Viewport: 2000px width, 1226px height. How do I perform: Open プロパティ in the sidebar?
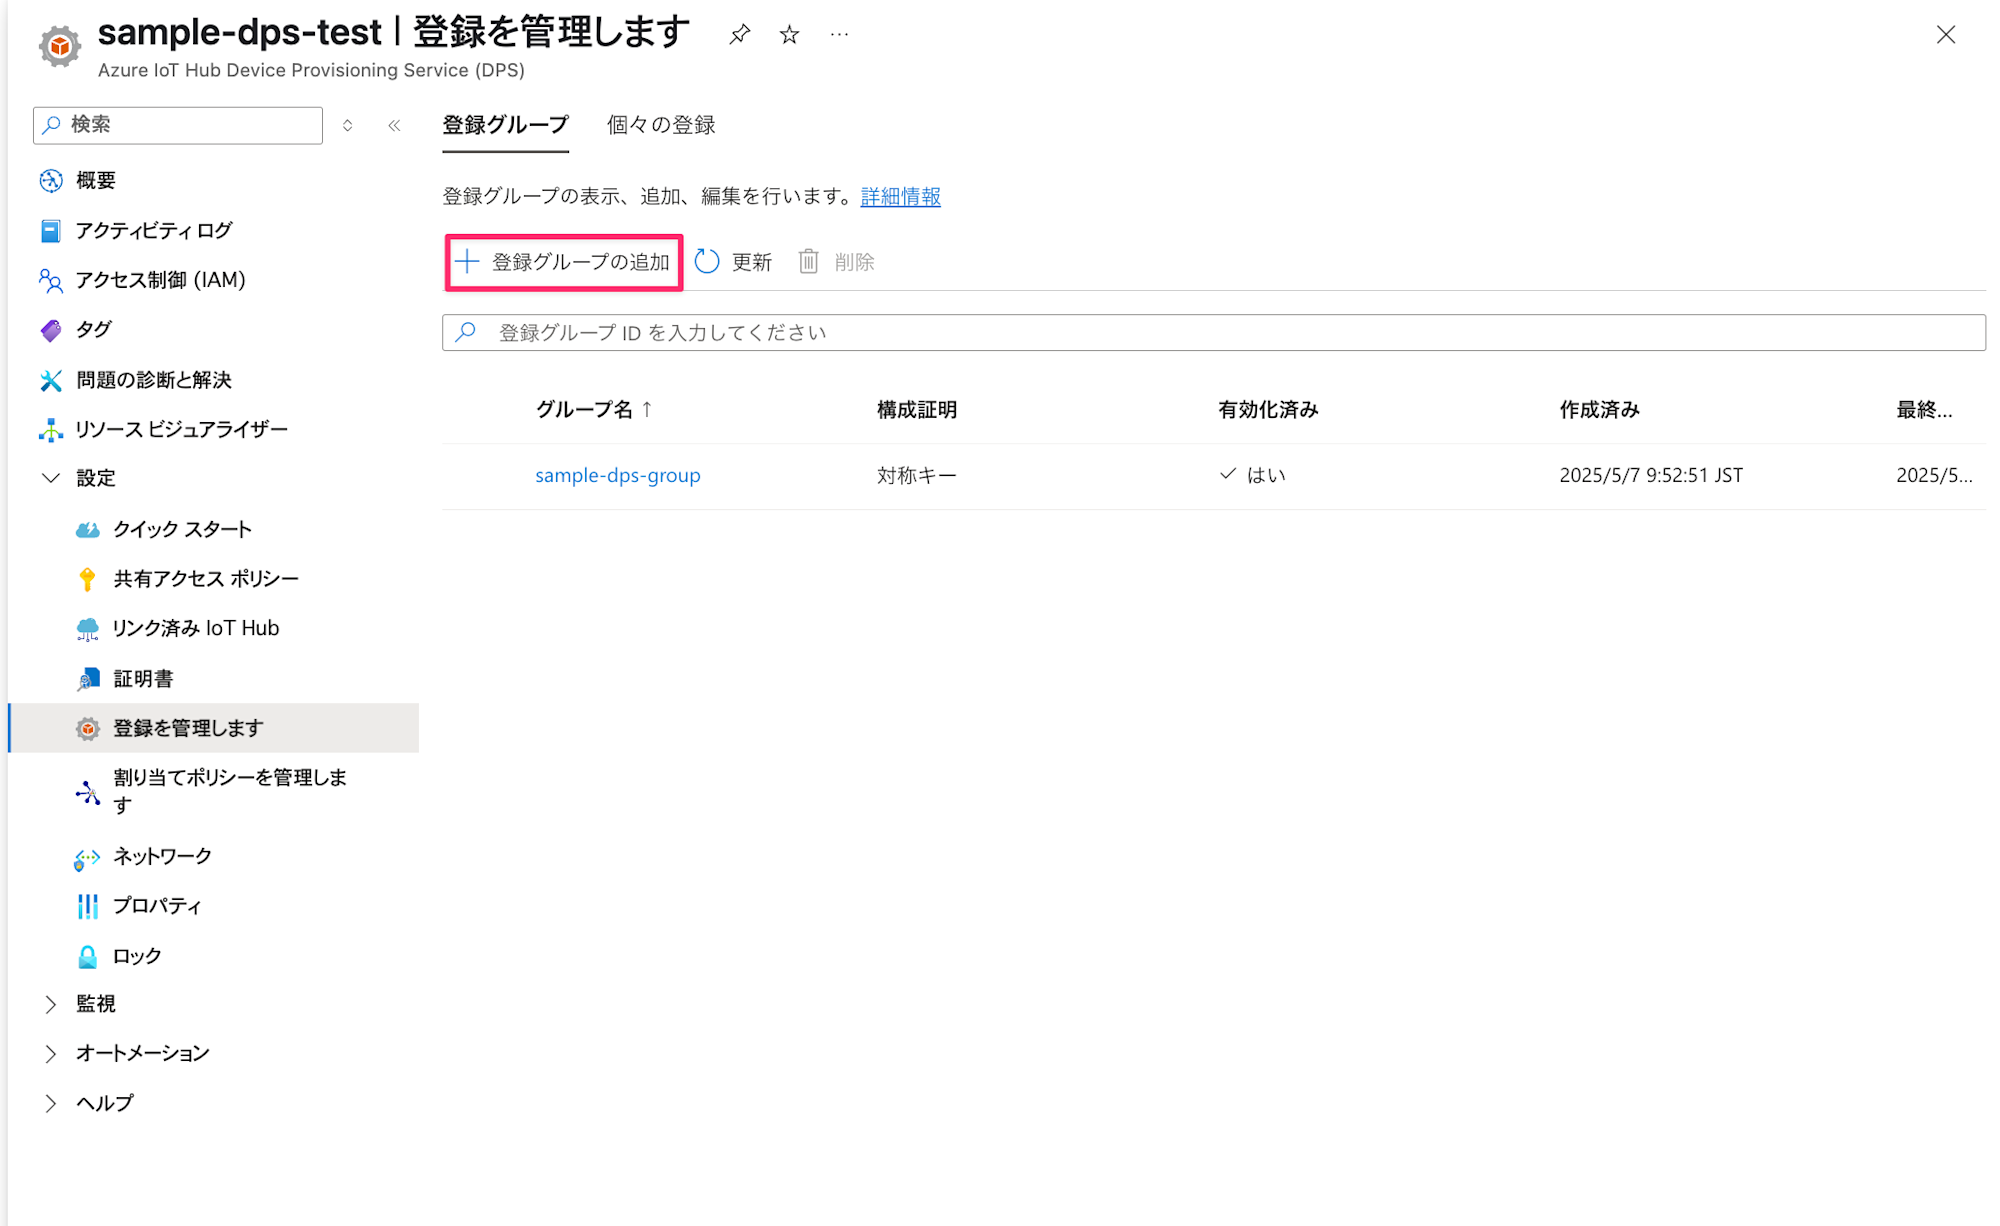pyautogui.click(x=157, y=906)
